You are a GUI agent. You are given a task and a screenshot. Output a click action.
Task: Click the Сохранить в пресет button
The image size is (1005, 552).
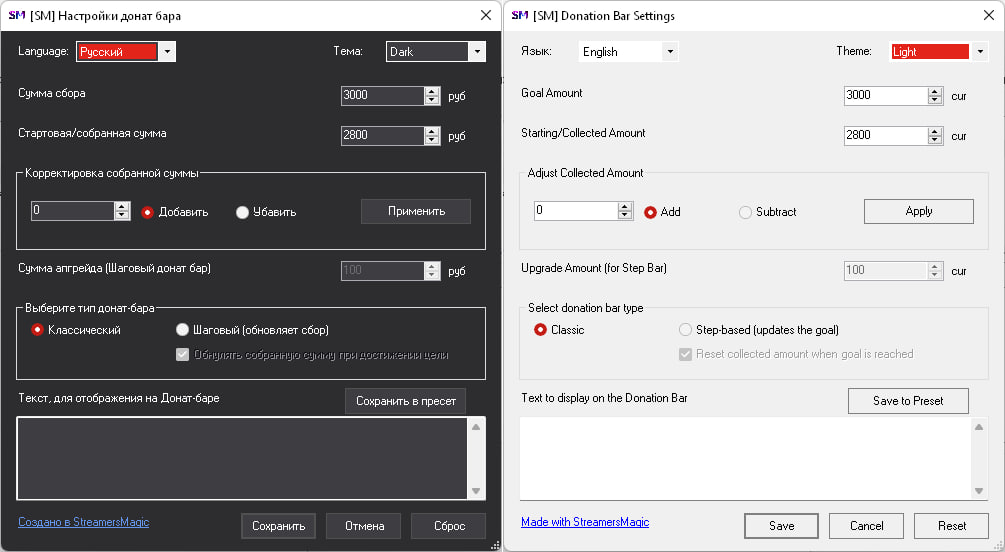(405, 401)
